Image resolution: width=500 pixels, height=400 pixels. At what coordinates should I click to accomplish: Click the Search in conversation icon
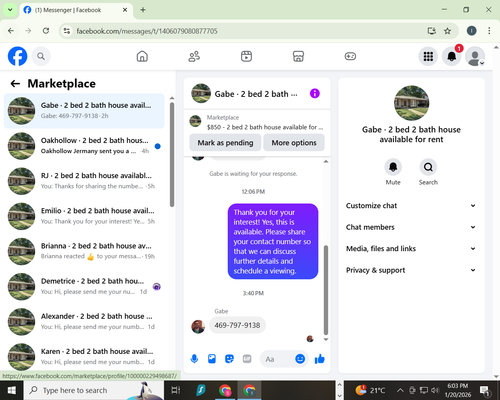coord(428,167)
